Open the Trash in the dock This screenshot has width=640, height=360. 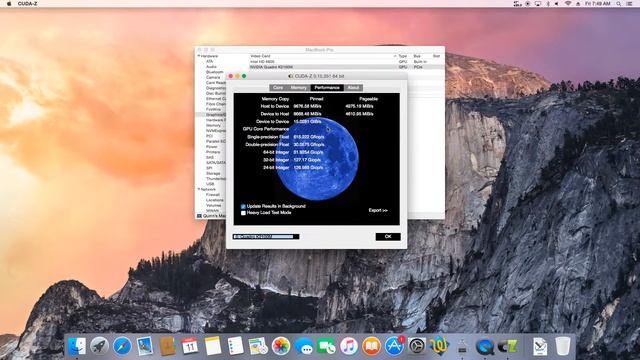[562, 347]
